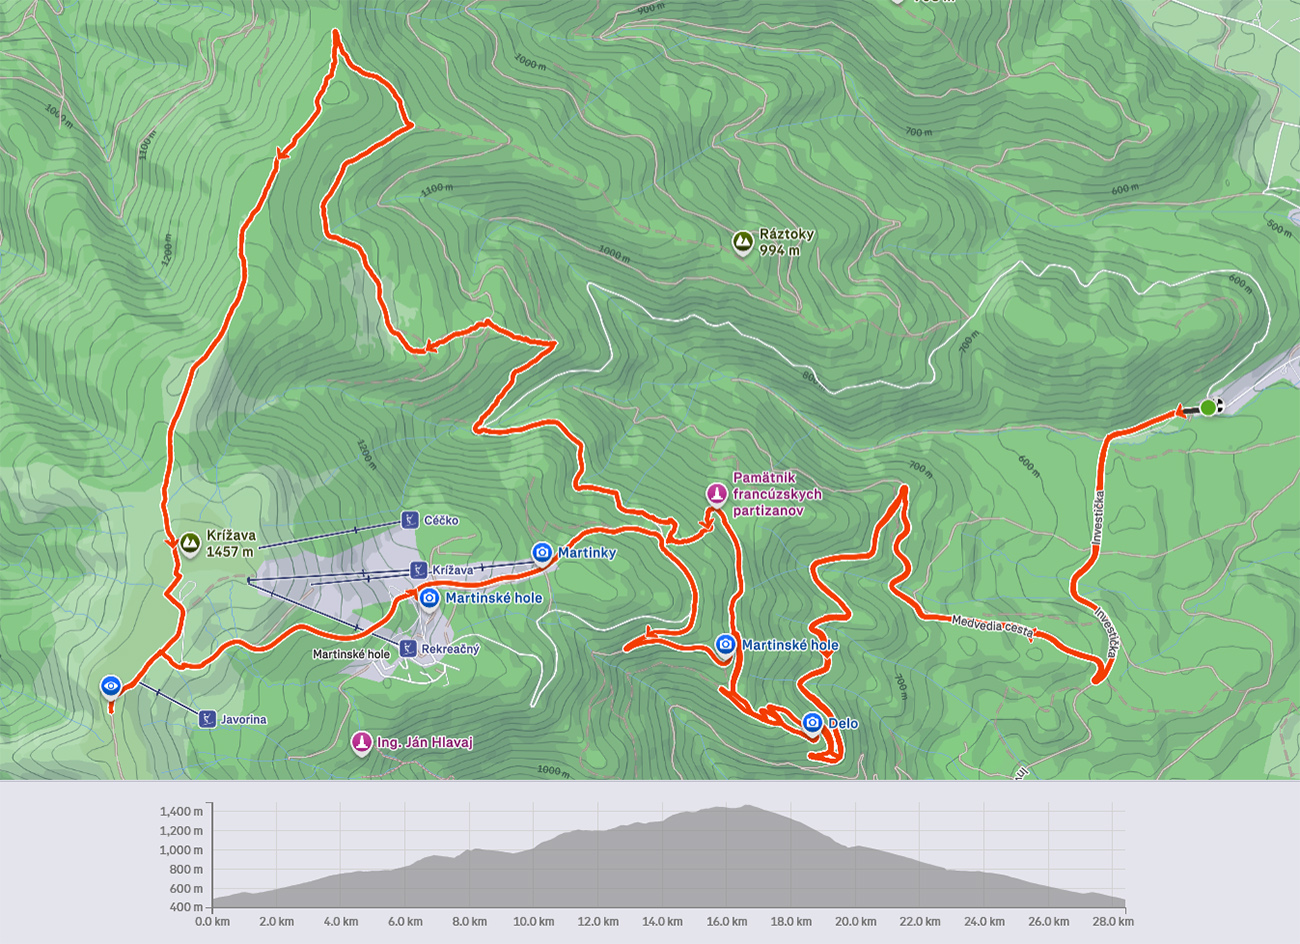The height and width of the screenshot is (944, 1300).
Task: Select the Ing. Ján Hlavaj monument icon
Action: click(361, 742)
